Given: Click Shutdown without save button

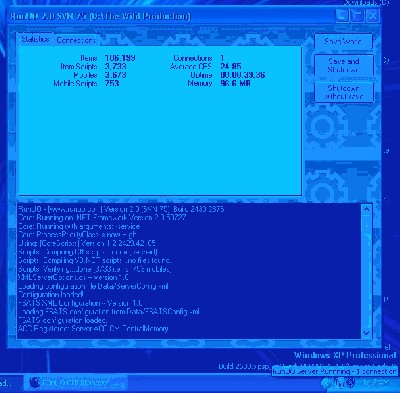Looking at the screenshot, I should 344,92.
